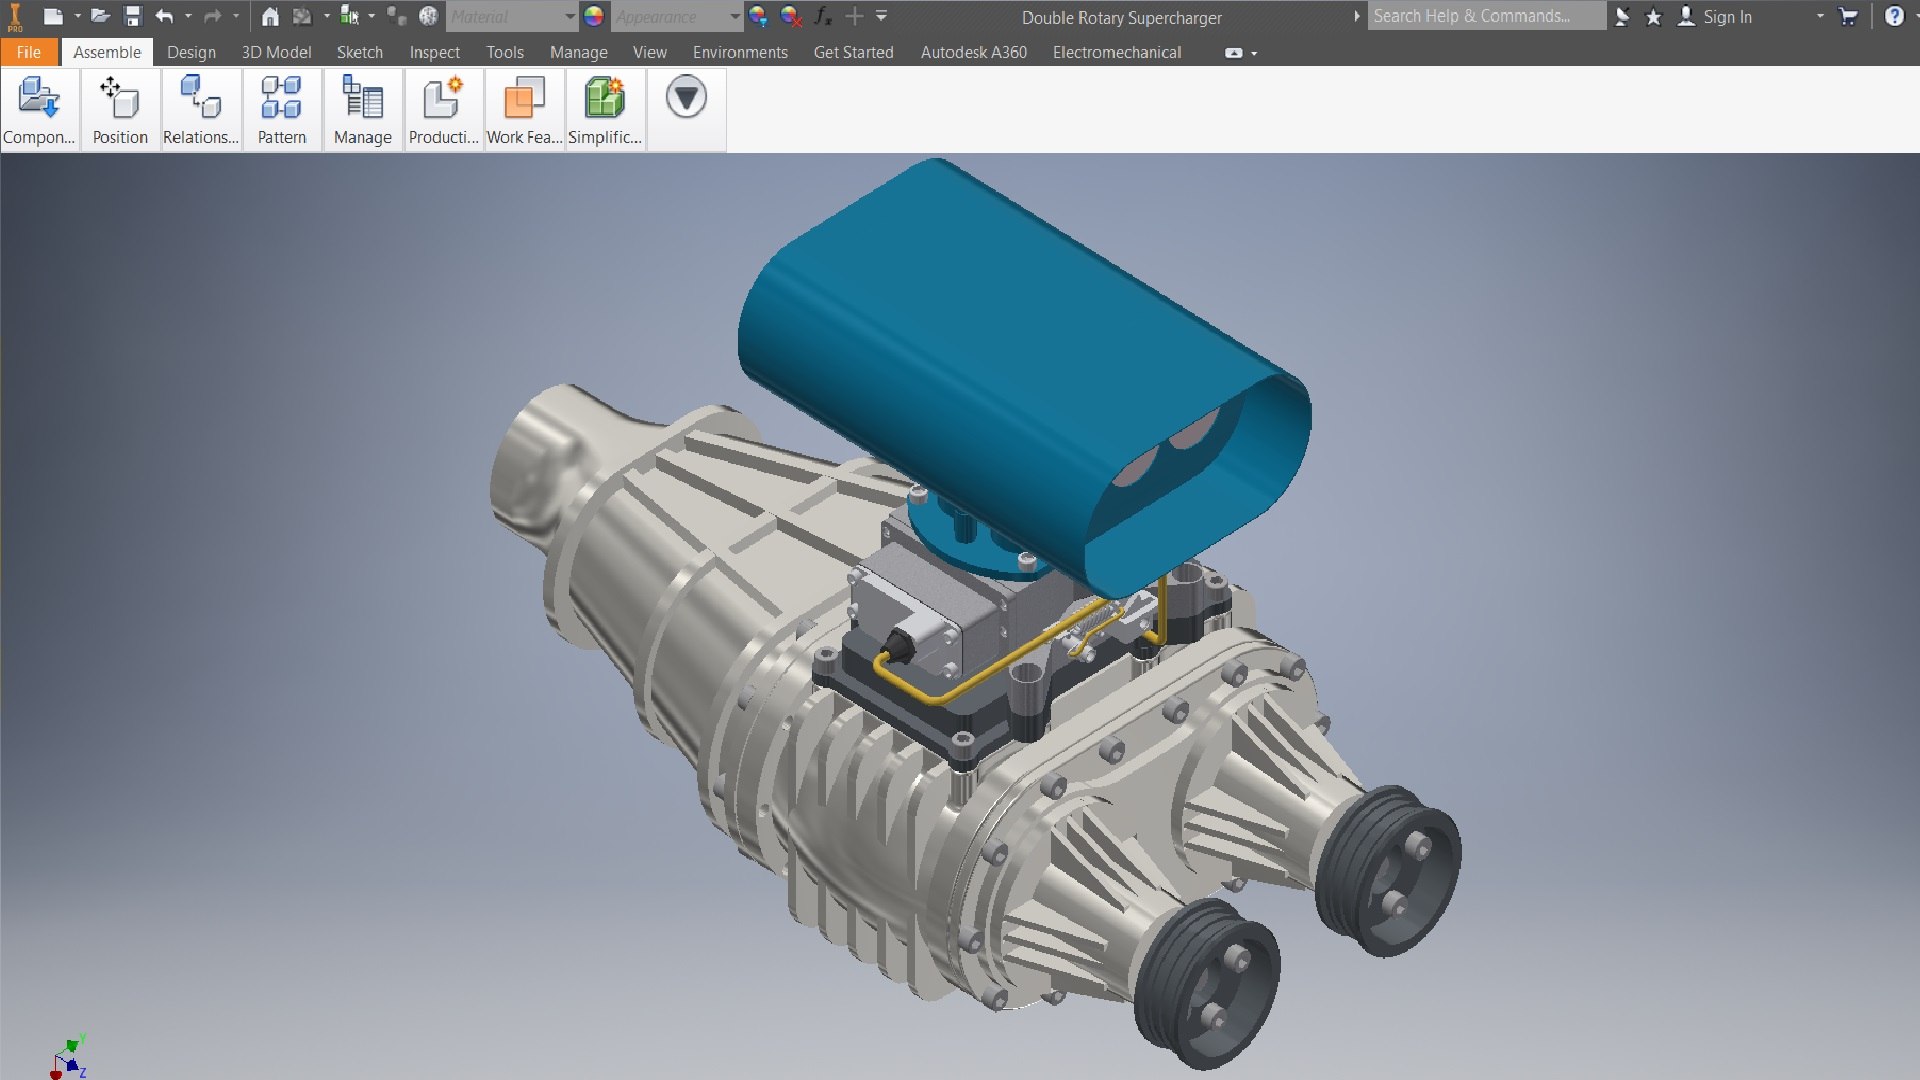Switch to the Environments tab
1920x1080 pixels.
[x=740, y=52]
